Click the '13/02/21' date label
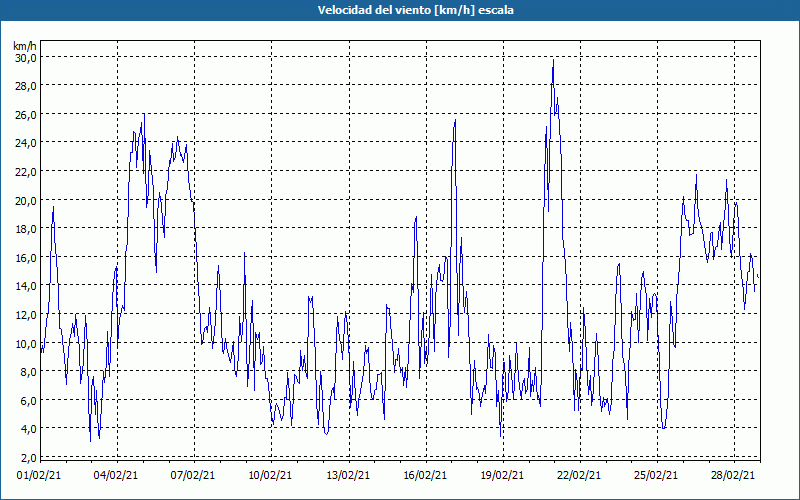 pos(348,475)
